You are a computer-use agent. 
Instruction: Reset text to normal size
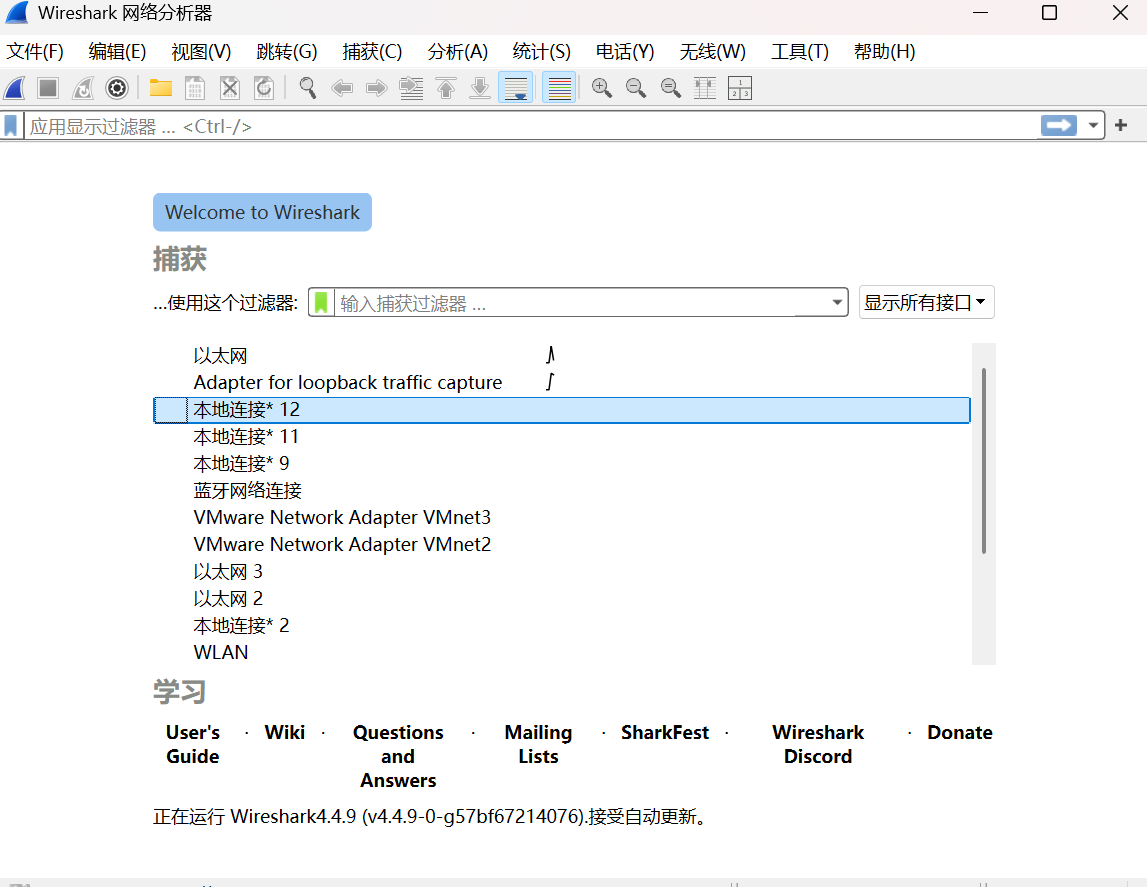(x=670, y=88)
